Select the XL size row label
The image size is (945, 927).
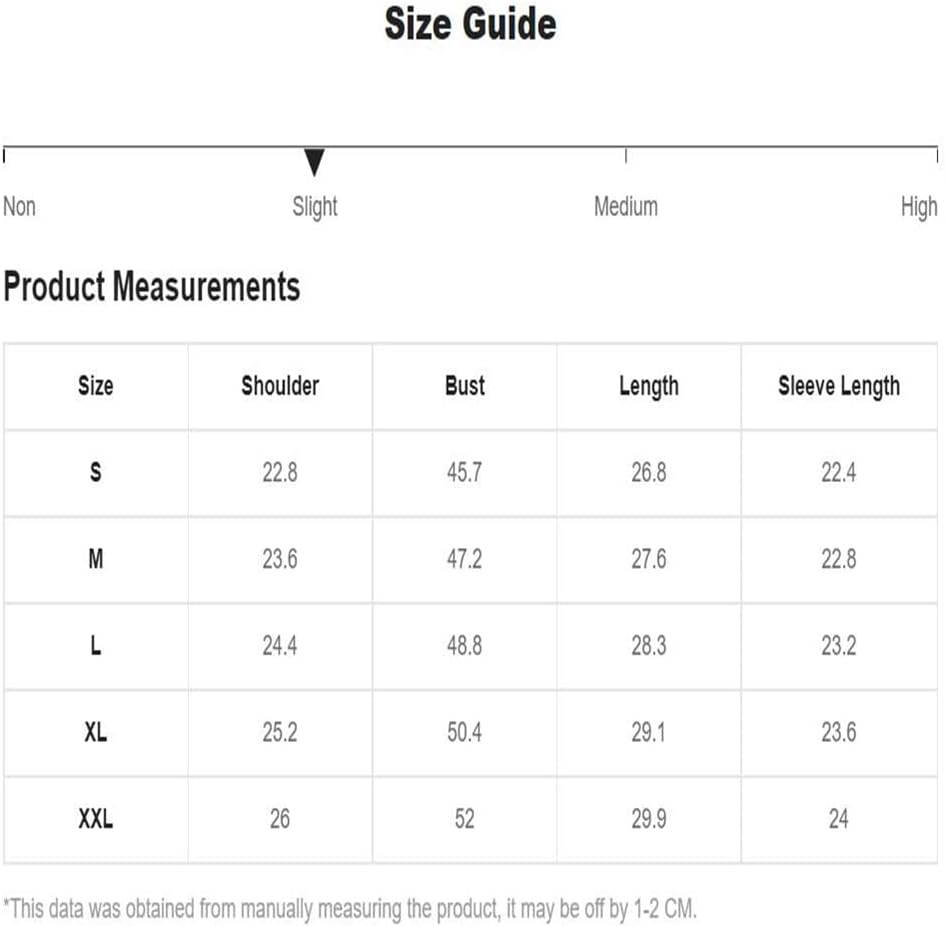(96, 732)
